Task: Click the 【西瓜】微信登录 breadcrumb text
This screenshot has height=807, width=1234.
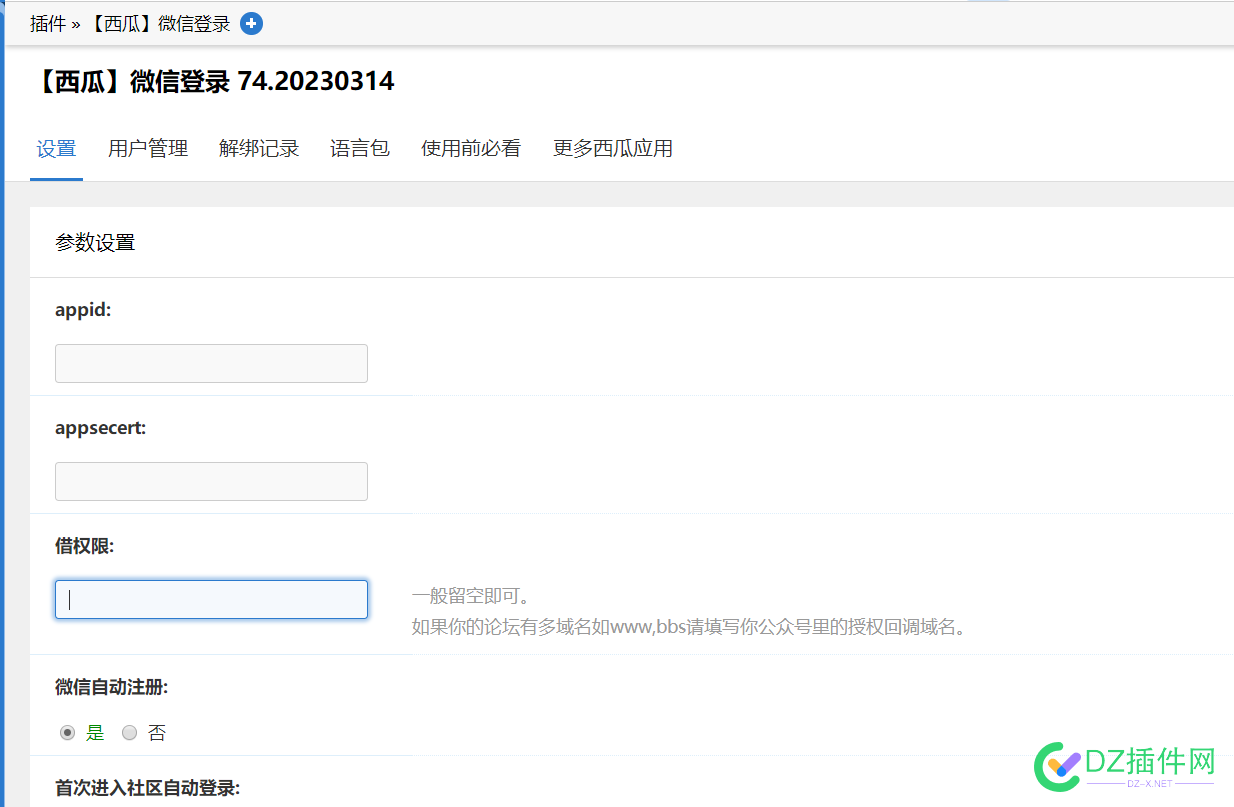Action: 159,24
